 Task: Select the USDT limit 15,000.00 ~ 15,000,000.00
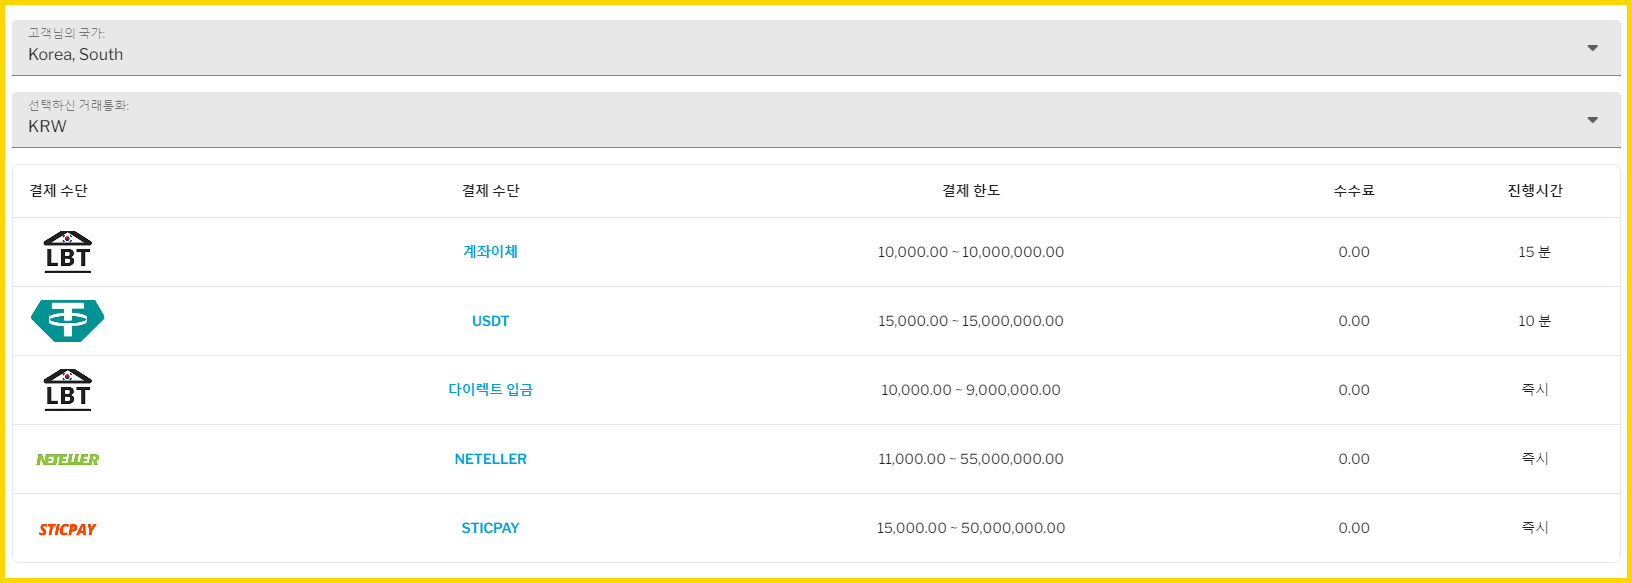(971, 321)
